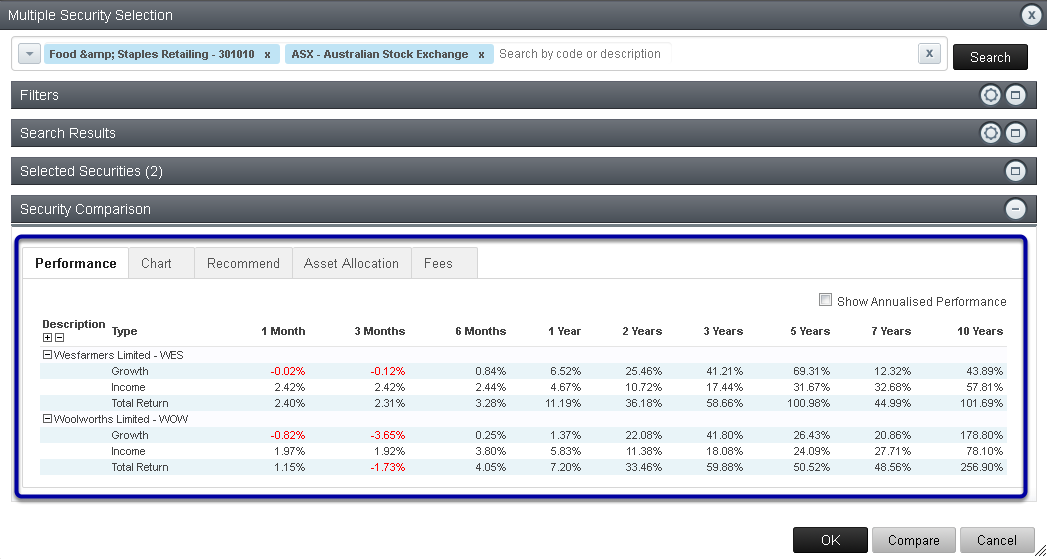Click the 10 Years column header
The image size is (1047, 559).
coord(978,331)
